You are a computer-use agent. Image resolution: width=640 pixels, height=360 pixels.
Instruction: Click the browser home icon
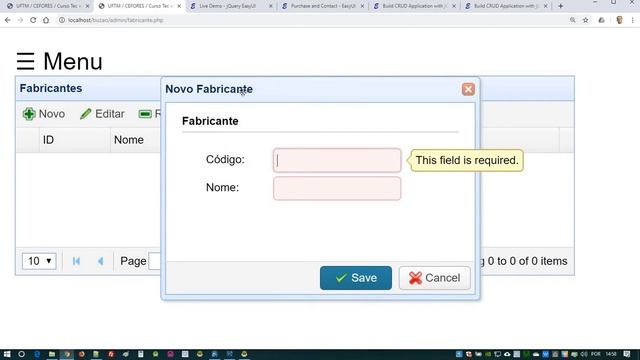point(46,20)
